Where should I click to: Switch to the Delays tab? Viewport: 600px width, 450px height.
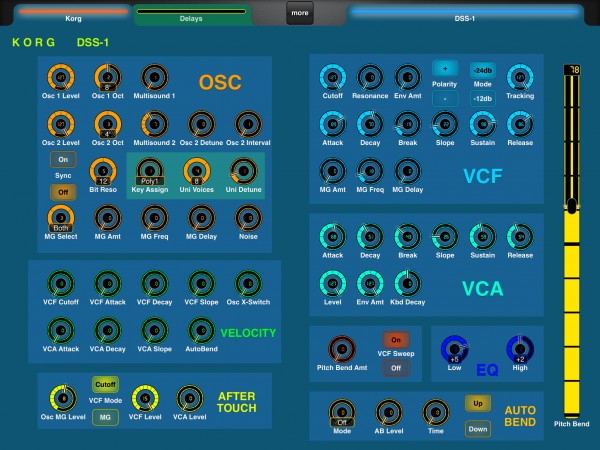coord(191,15)
